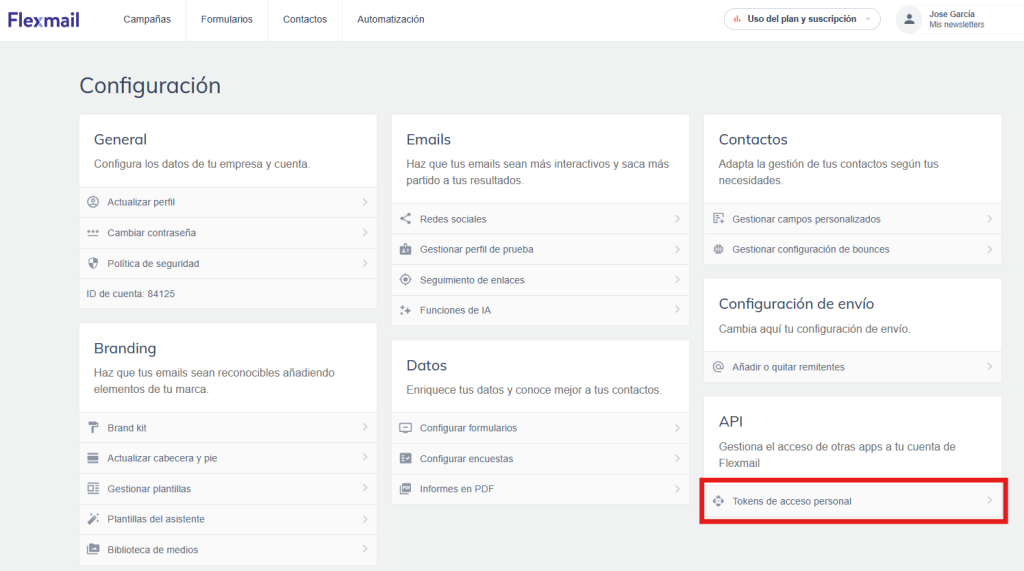The image size is (1024, 571).
Task: Go to the Automatización menu
Action: (391, 20)
